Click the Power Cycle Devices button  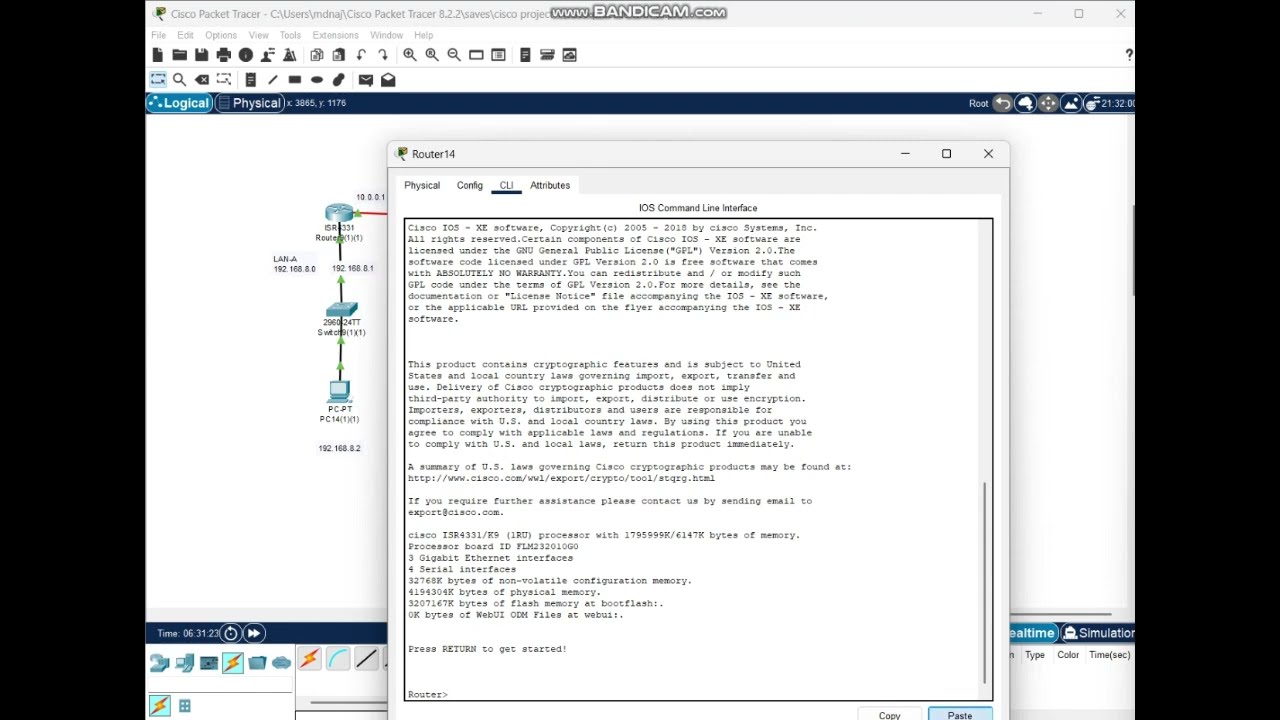[x=231, y=633]
